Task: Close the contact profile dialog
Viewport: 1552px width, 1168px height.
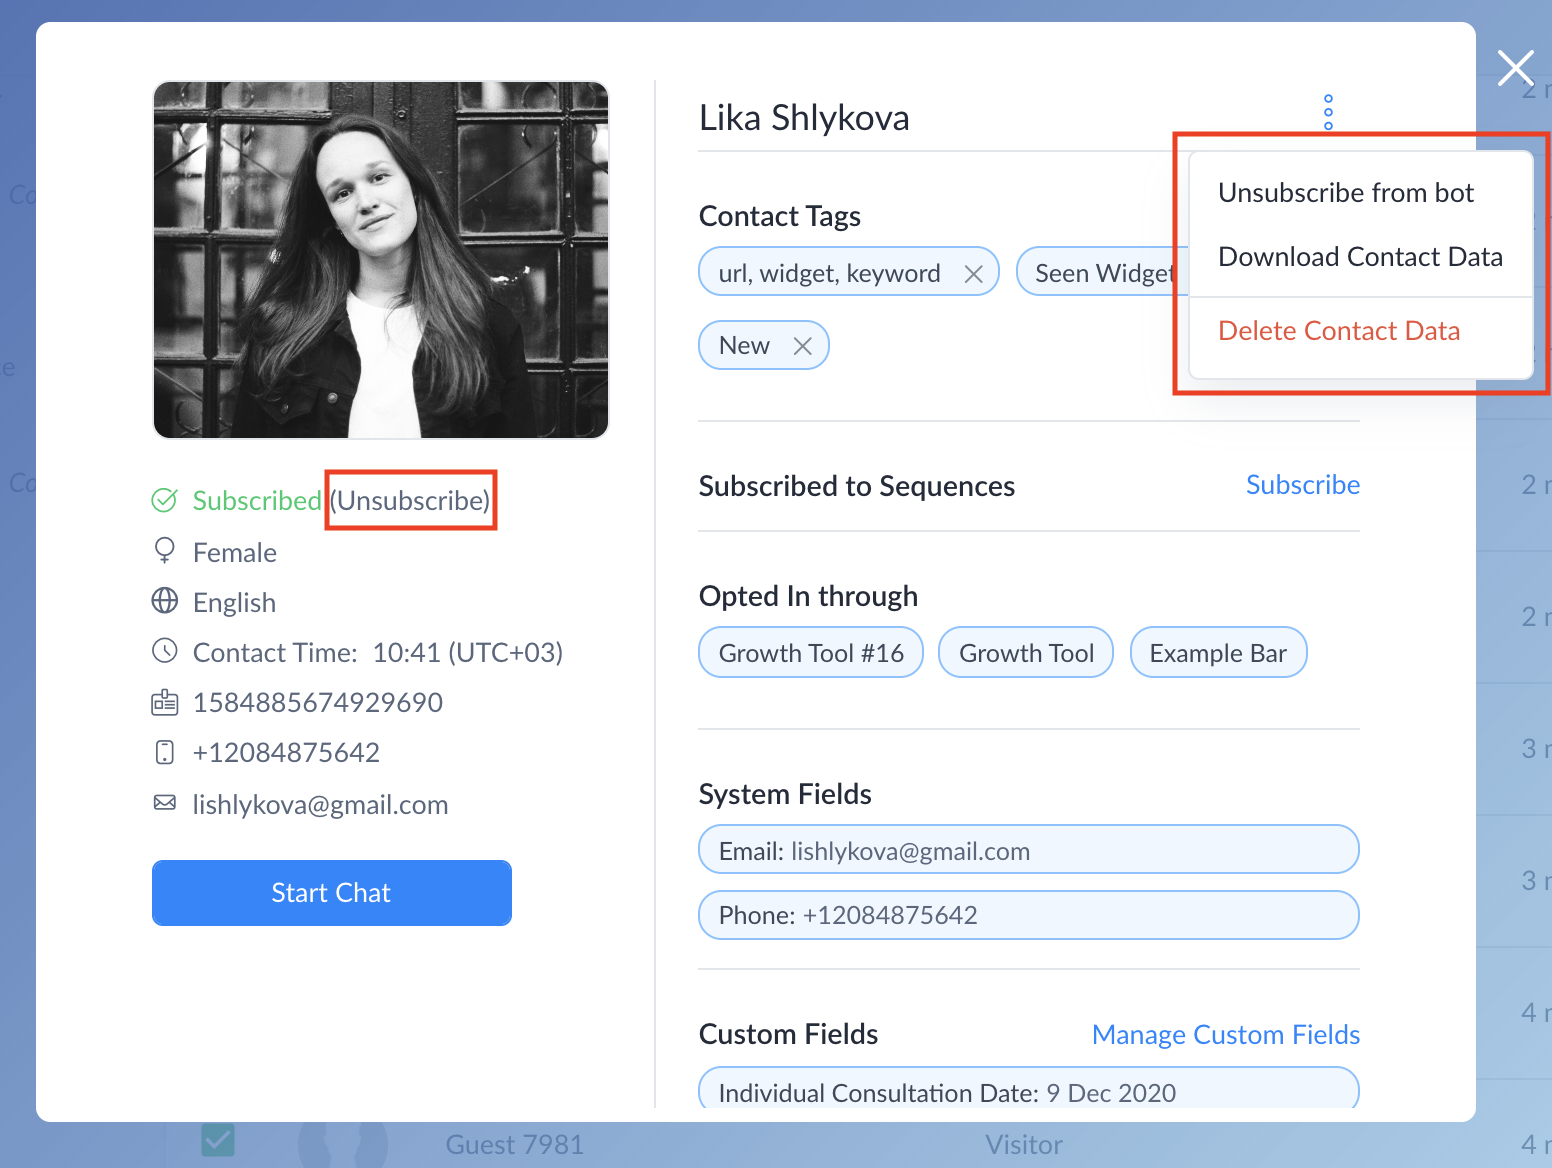Action: point(1515,68)
